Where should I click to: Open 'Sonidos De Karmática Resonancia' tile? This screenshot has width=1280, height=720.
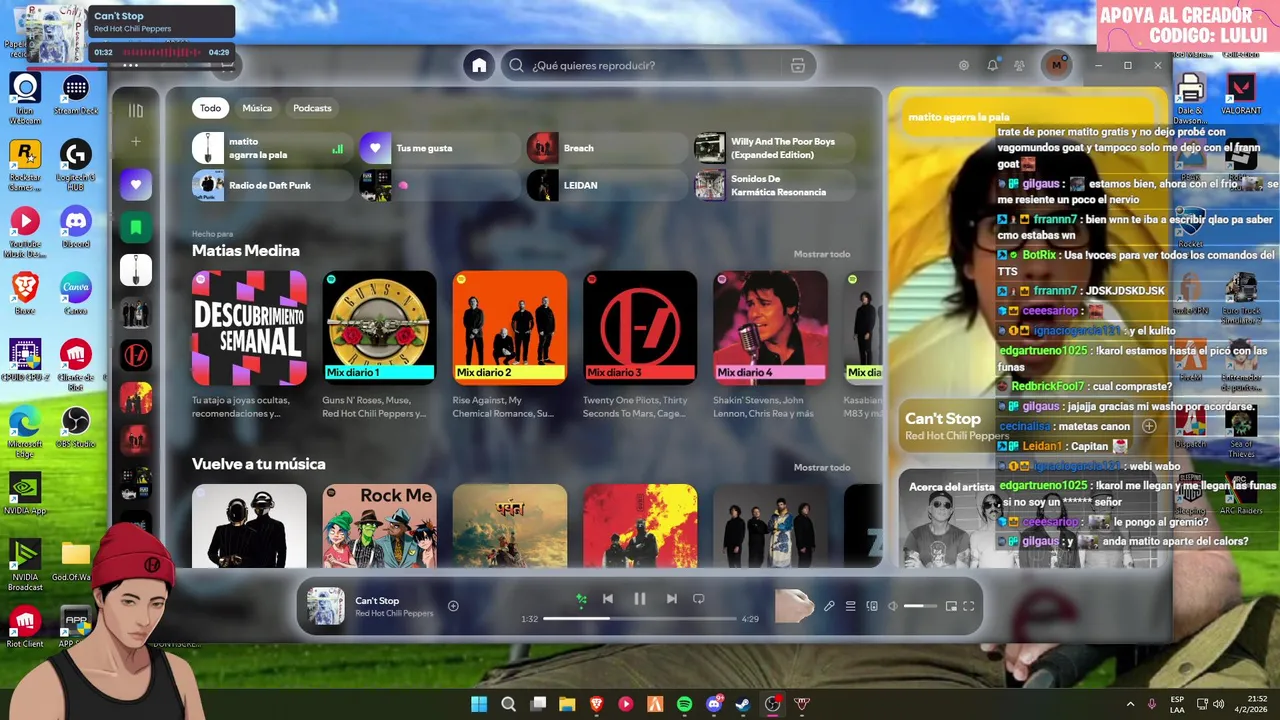pos(775,185)
